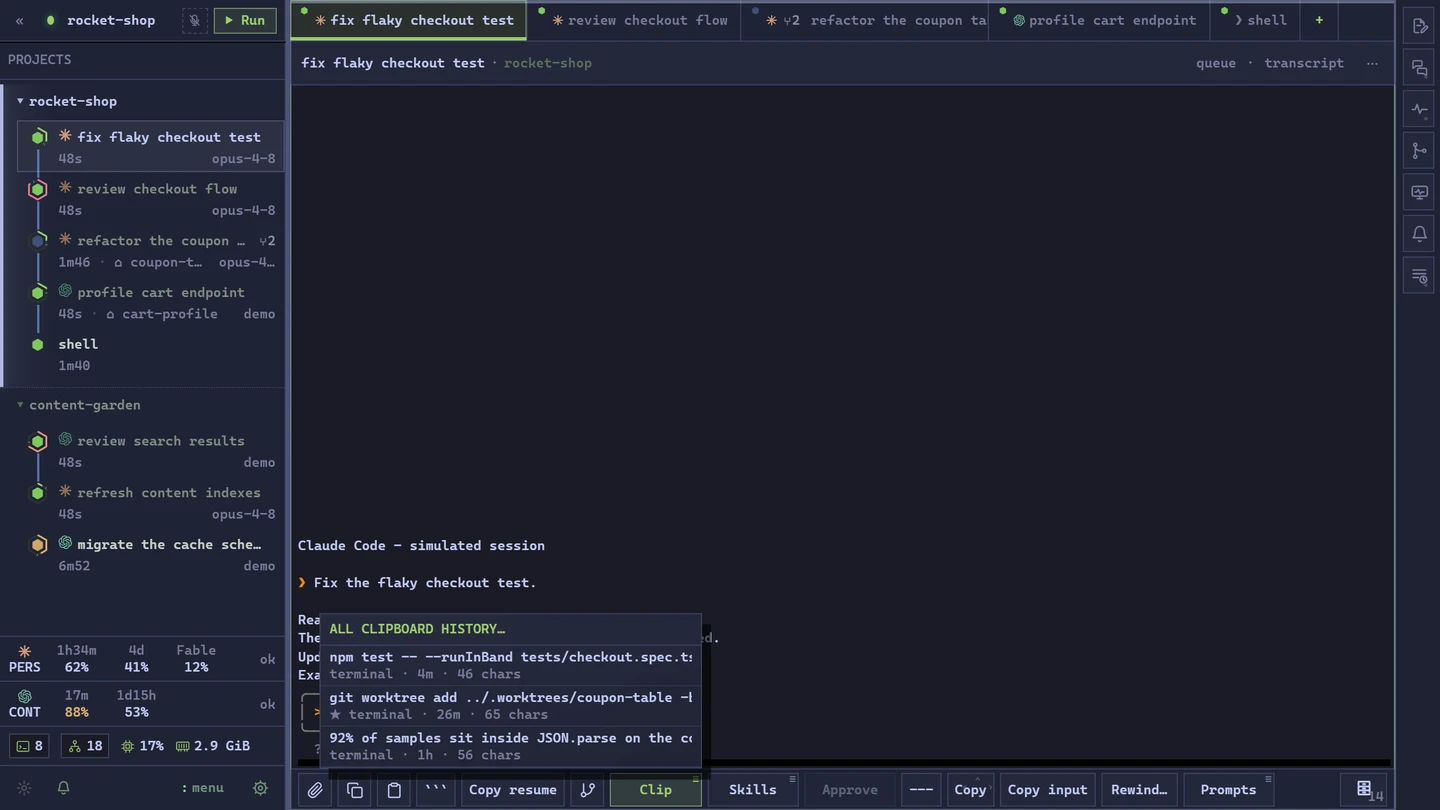Switch to the shell tab
The image size is (1440, 810).
point(1254,20)
